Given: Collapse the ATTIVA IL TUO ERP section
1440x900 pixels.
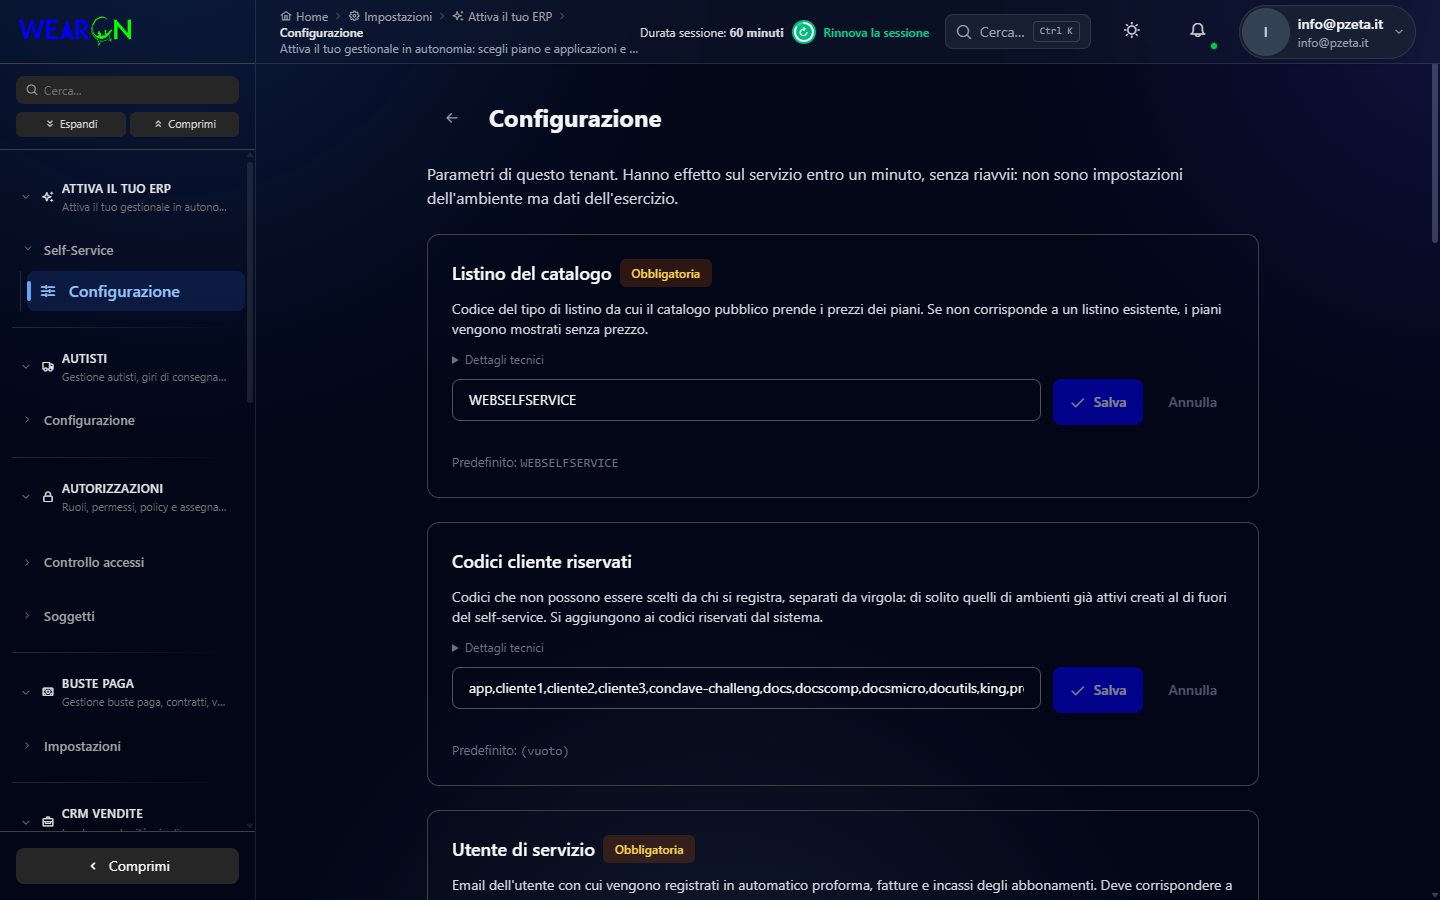Looking at the screenshot, I should tap(26, 197).
